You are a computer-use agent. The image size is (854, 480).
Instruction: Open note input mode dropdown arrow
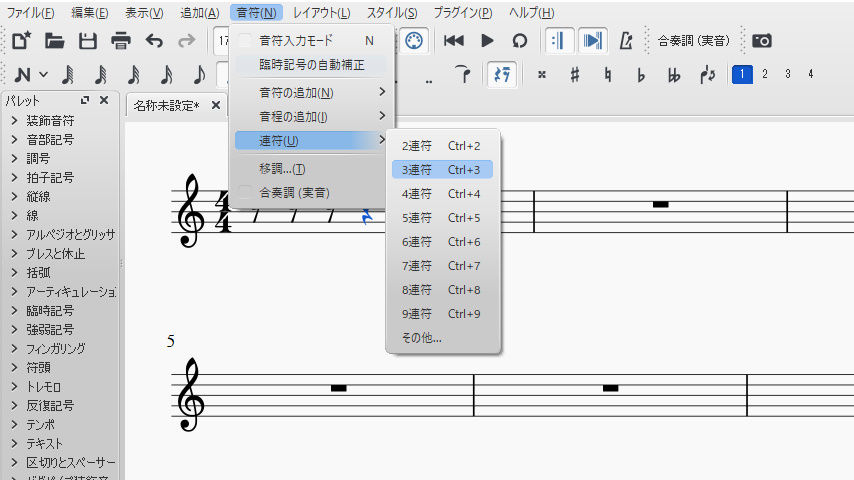tap(44, 74)
